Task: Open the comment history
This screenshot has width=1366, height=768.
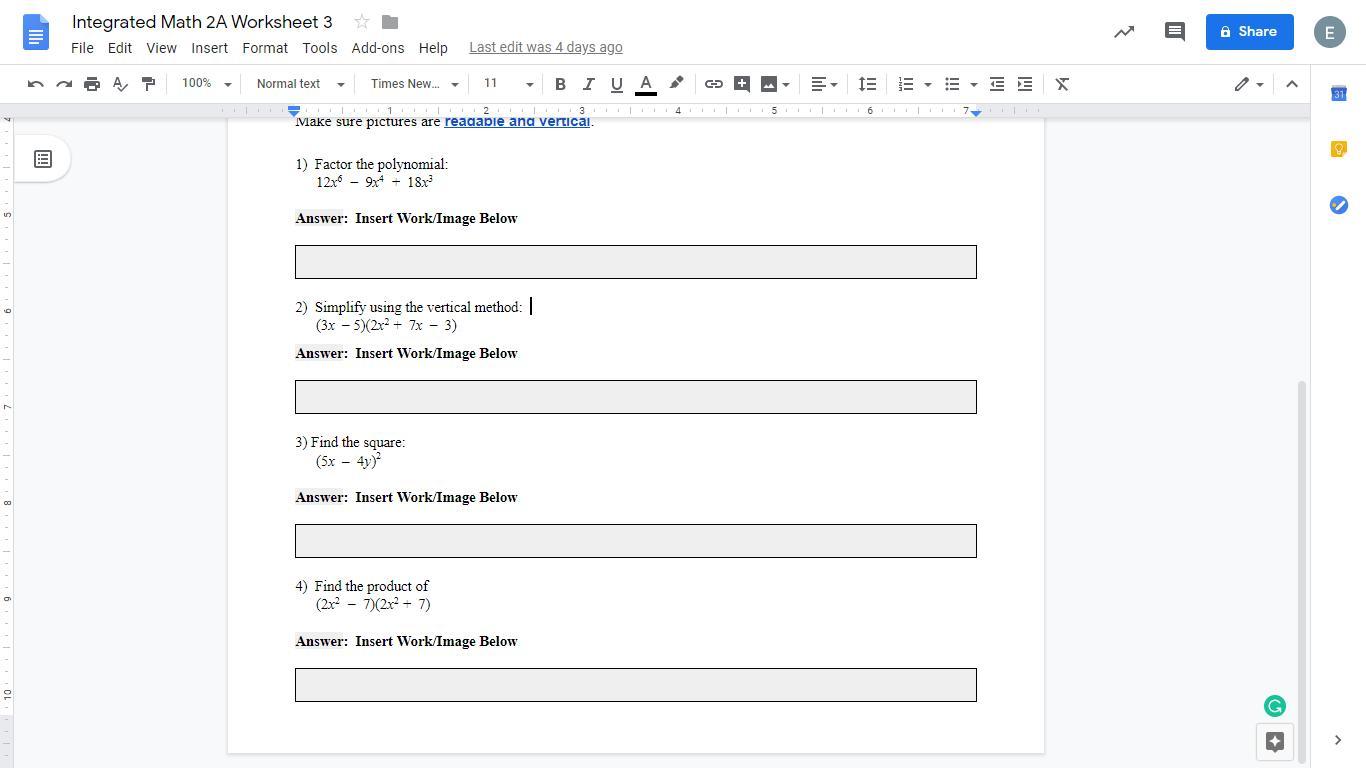Action: [1175, 32]
